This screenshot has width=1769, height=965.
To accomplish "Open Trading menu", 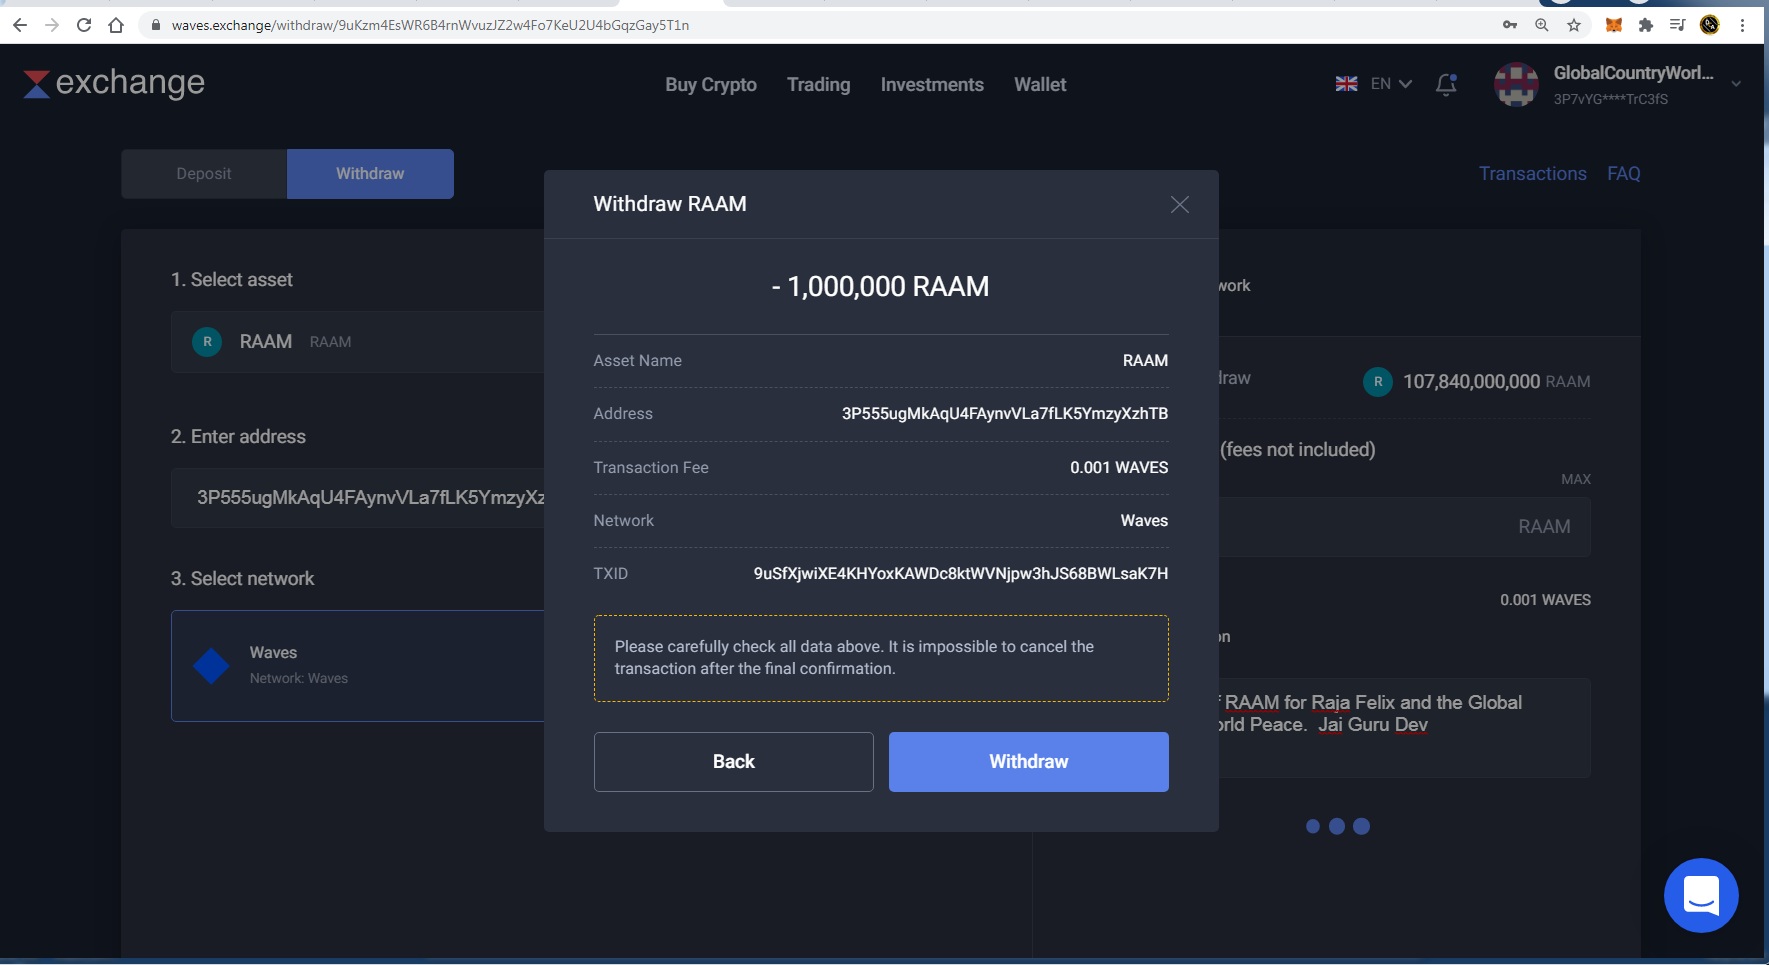I will (818, 85).
